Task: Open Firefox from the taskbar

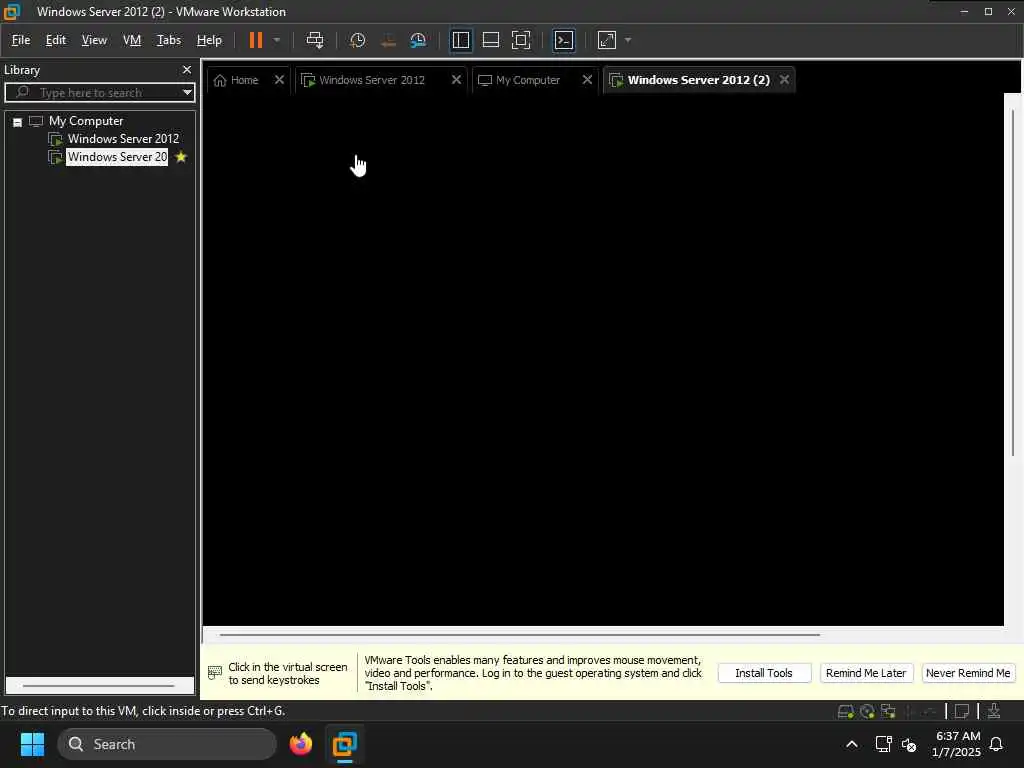Action: click(301, 744)
